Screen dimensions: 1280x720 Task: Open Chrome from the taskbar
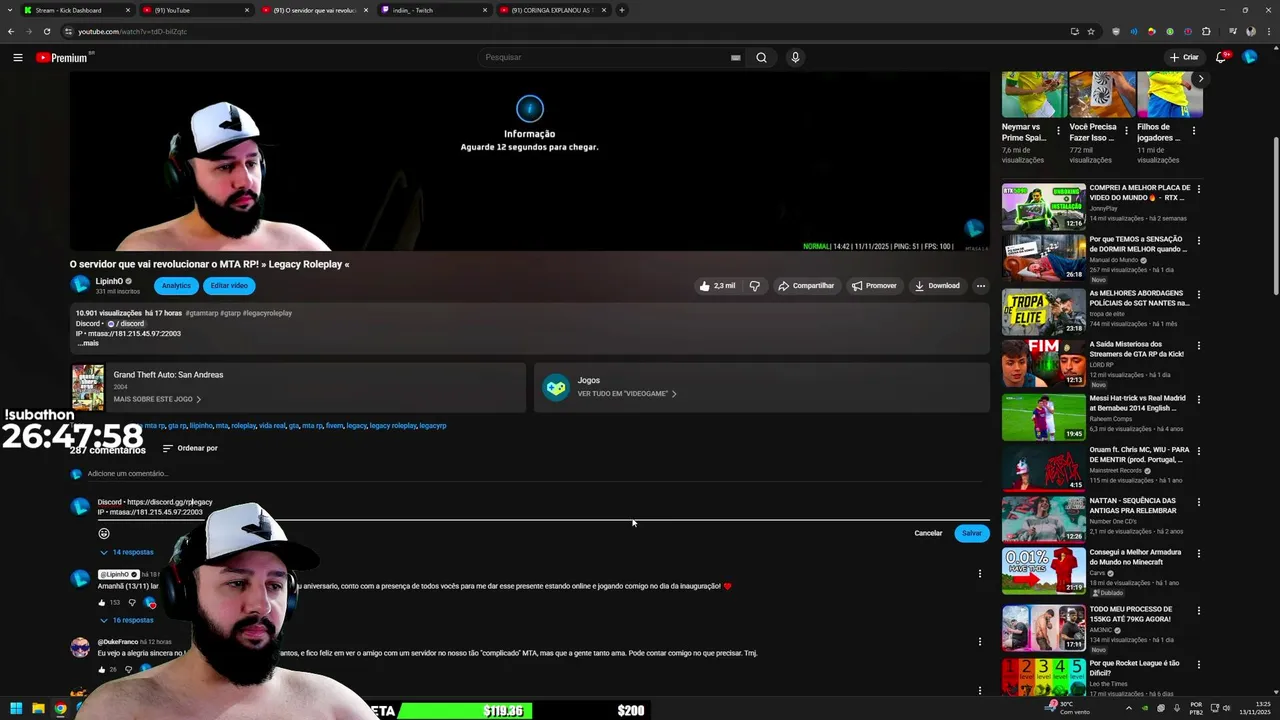coord(60,709)
